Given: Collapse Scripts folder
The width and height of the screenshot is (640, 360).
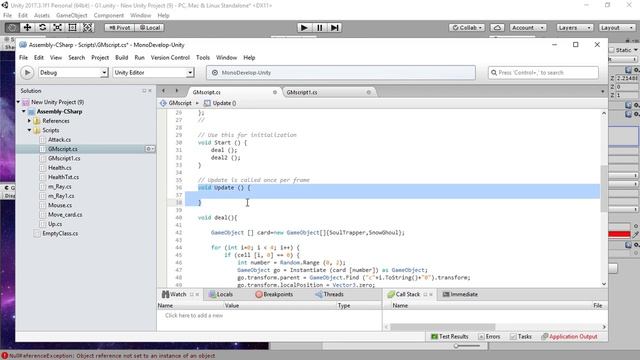Looking at the screenshot, I should coord(29,130).
